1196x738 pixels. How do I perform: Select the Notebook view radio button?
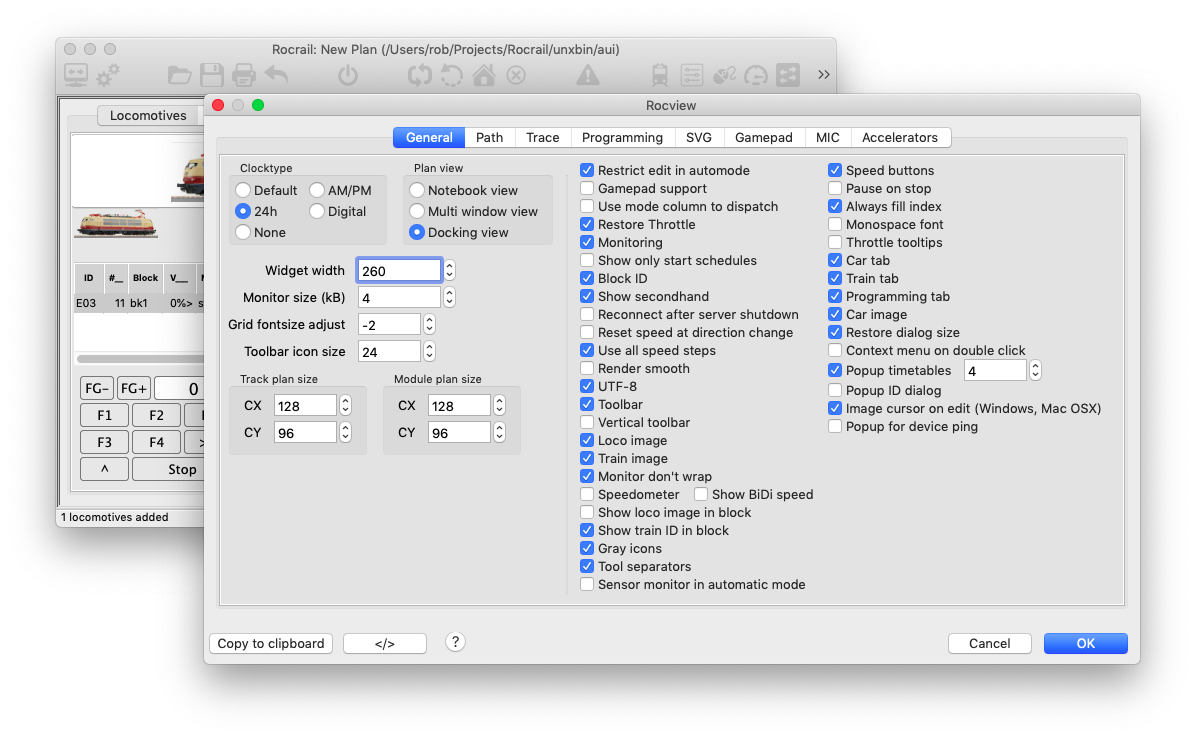(416, 190)
